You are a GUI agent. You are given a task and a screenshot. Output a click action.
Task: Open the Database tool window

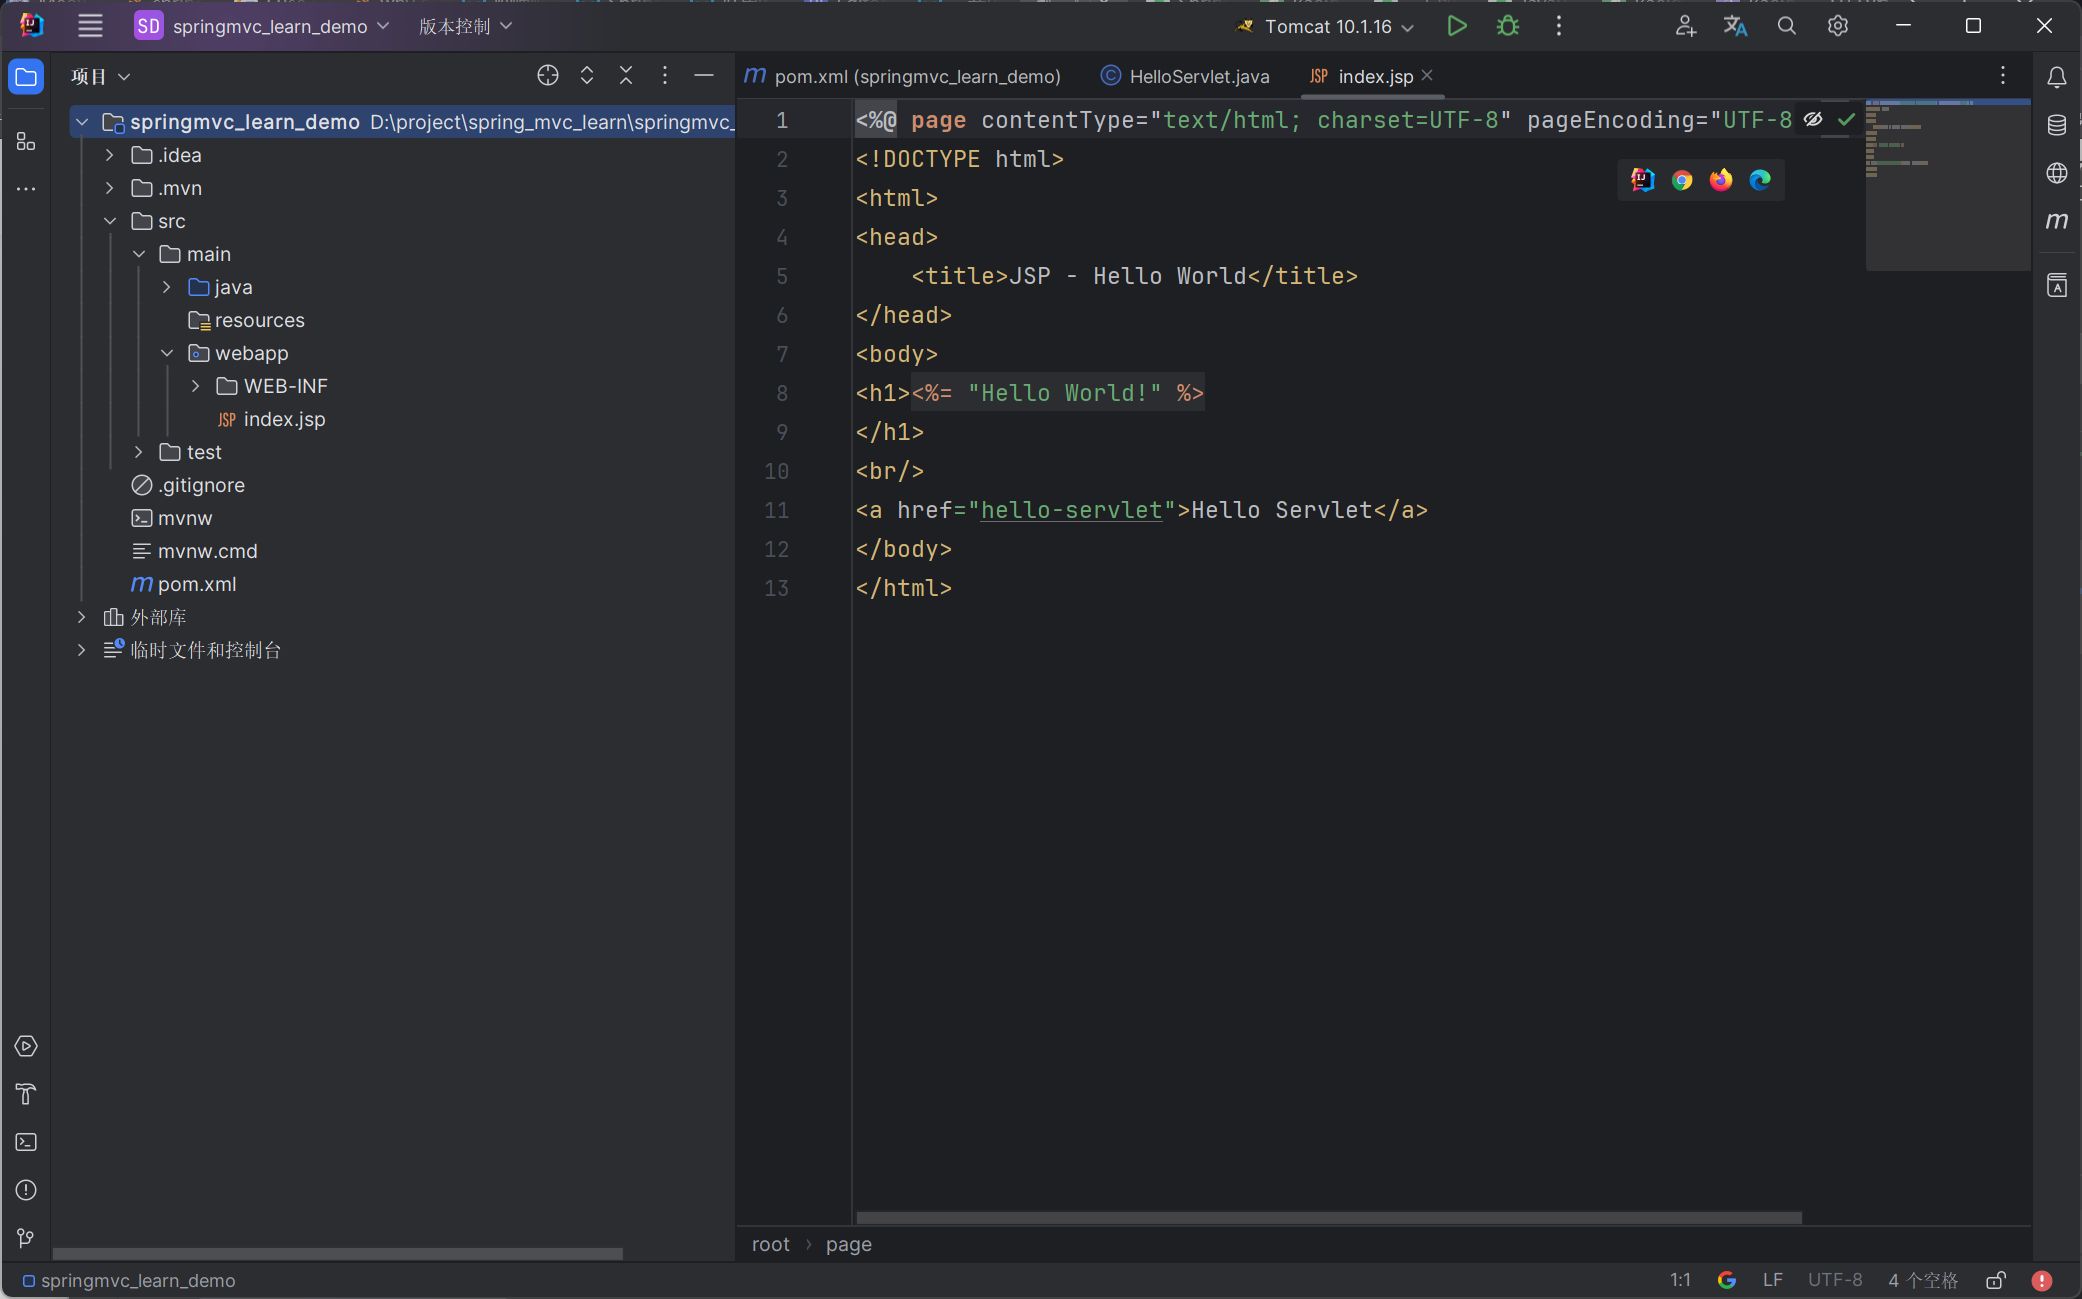(x=2056, y=125)
